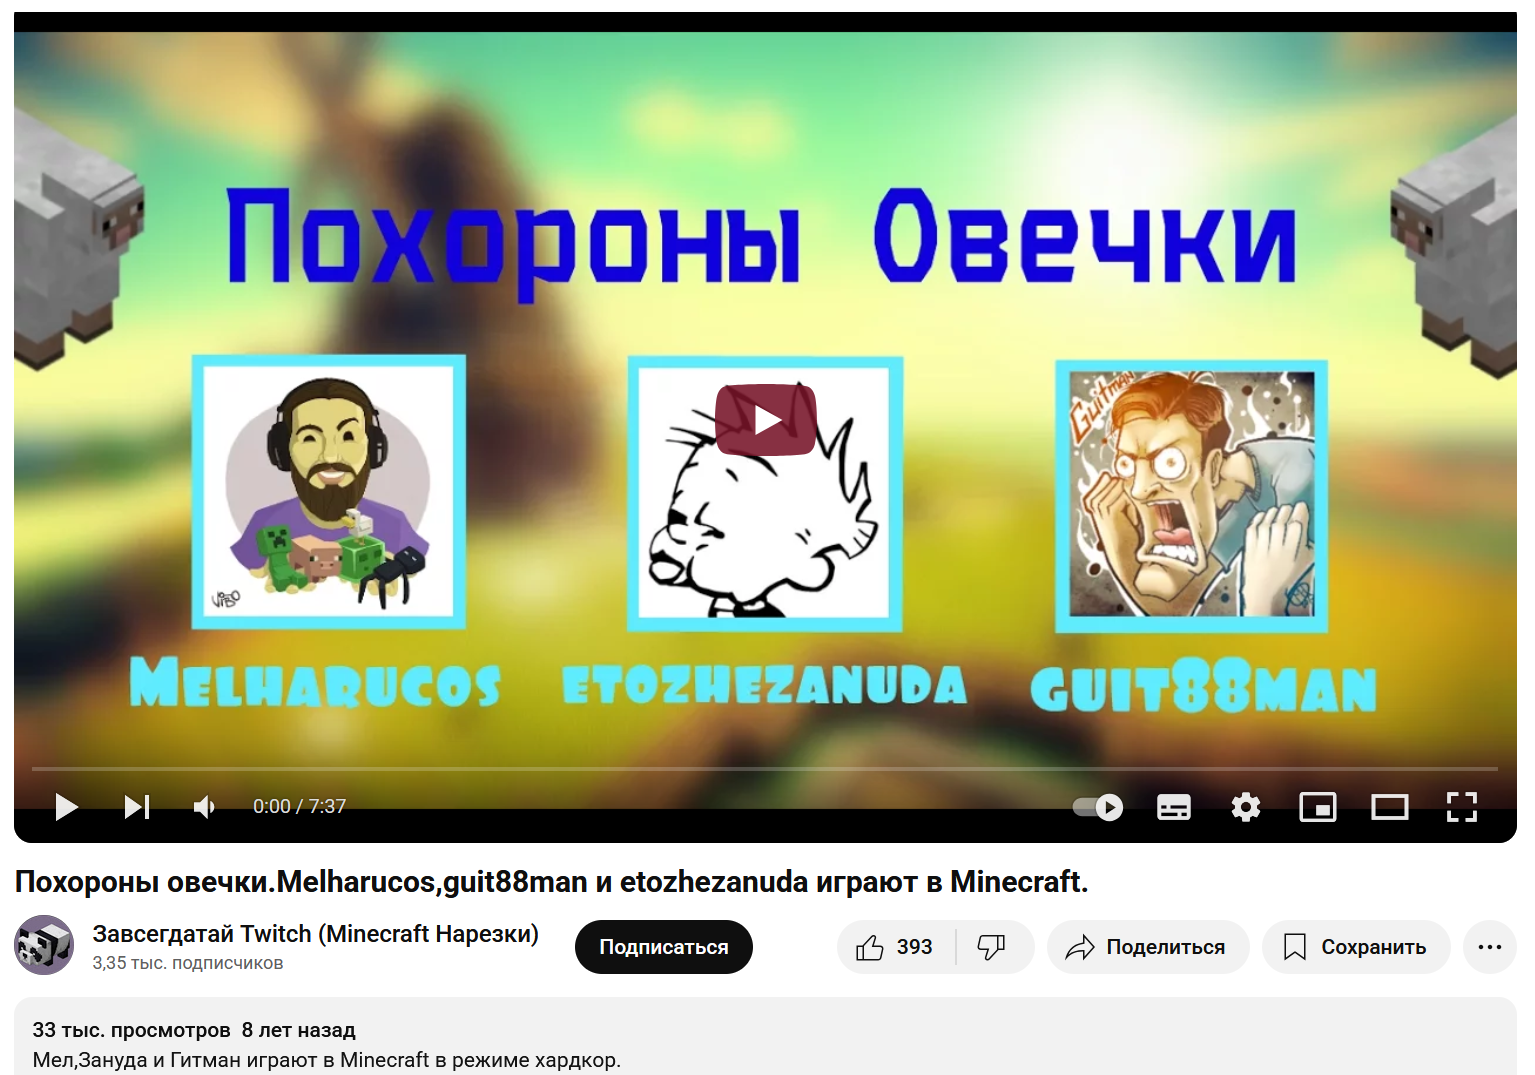The width and height of the screenshot is (1535, 1075).
Task: Click the video title text
Action: coord(551,882)
